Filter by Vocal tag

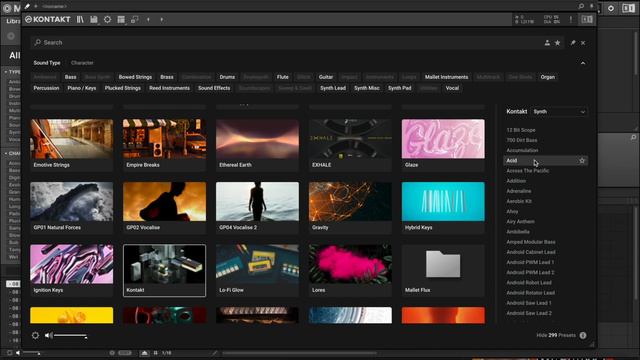(452, 88)
